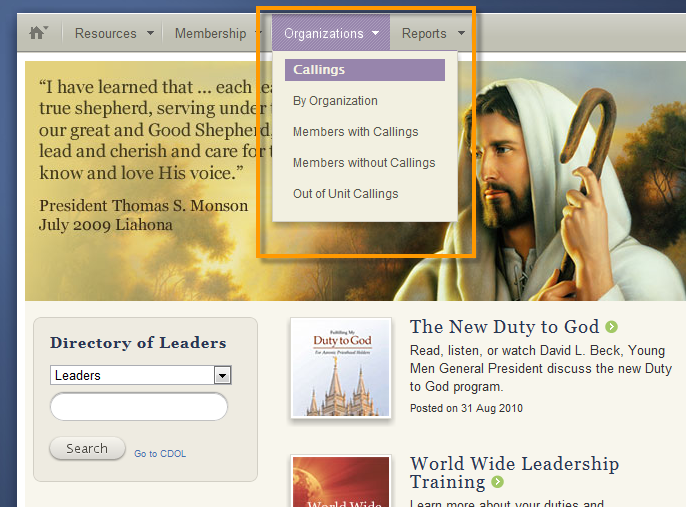The image size is (686, 507).
Task: Choose By Organization from the menu
Action: click(x=335, y=101)
